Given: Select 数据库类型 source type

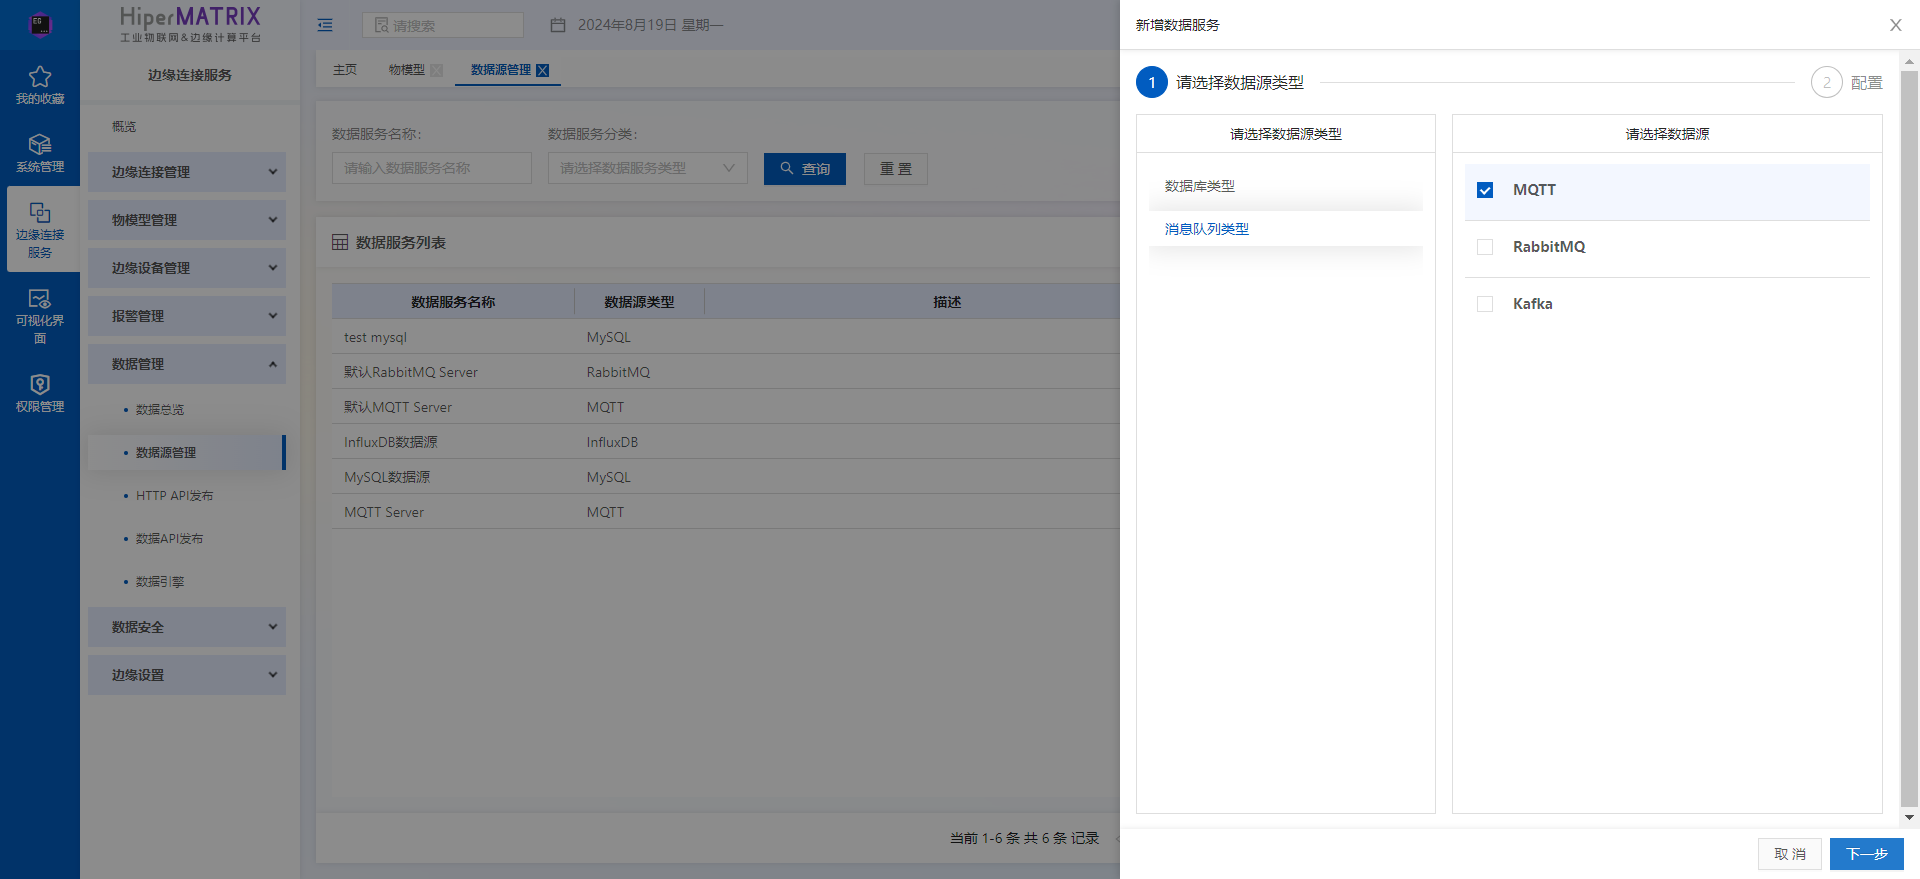Looking at the screenshot, I should coord(1286,186).
